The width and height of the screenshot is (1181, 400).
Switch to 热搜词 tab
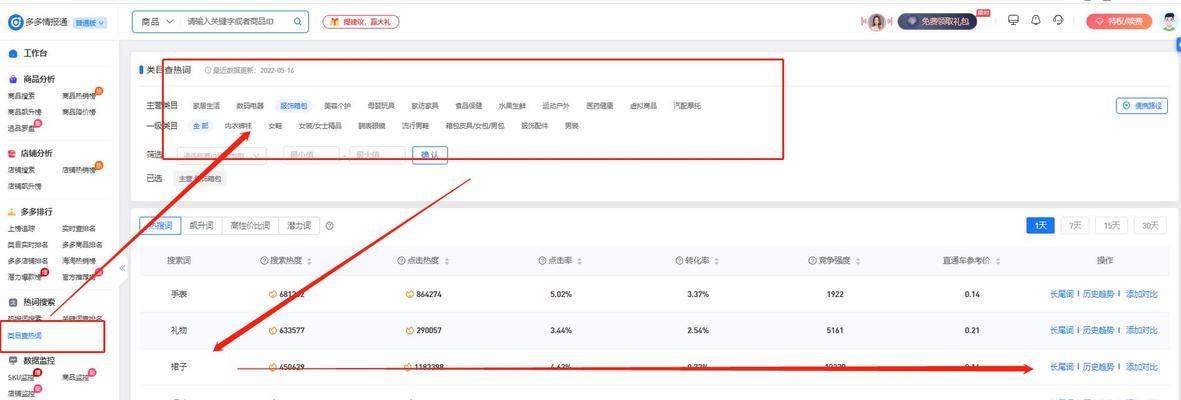tap(160, 225)
